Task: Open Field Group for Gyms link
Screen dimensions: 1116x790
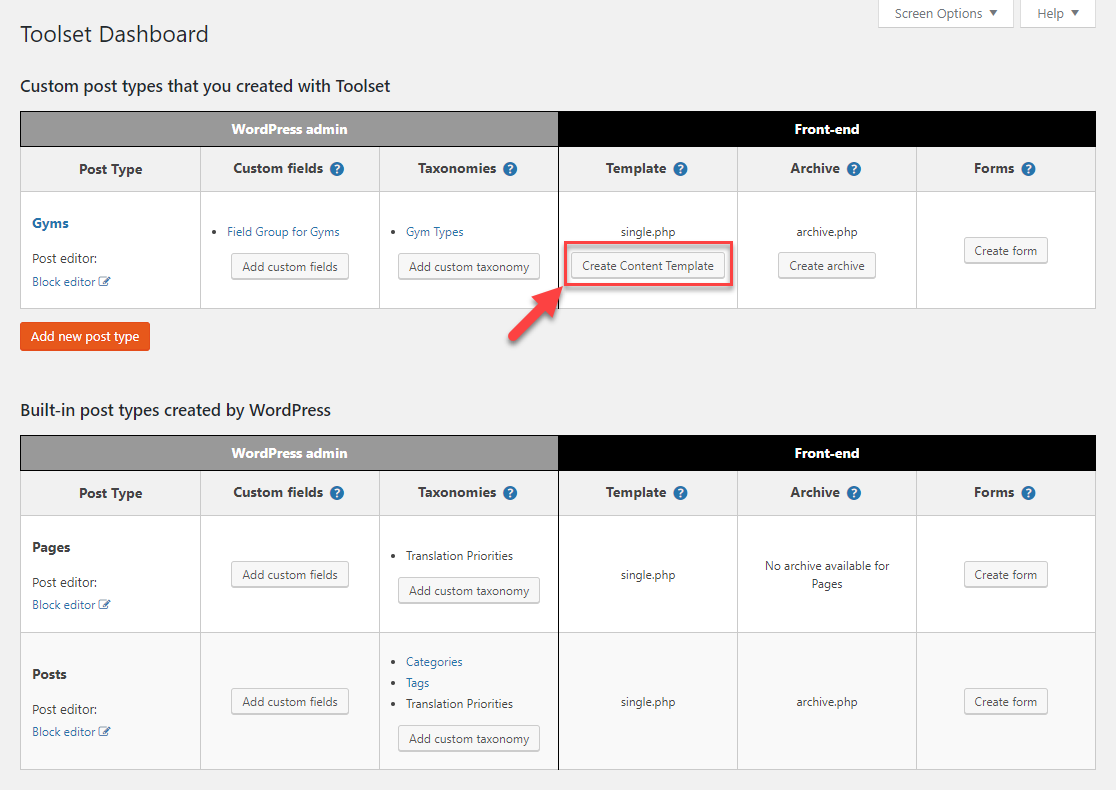Action: click(x=283, y=232)
